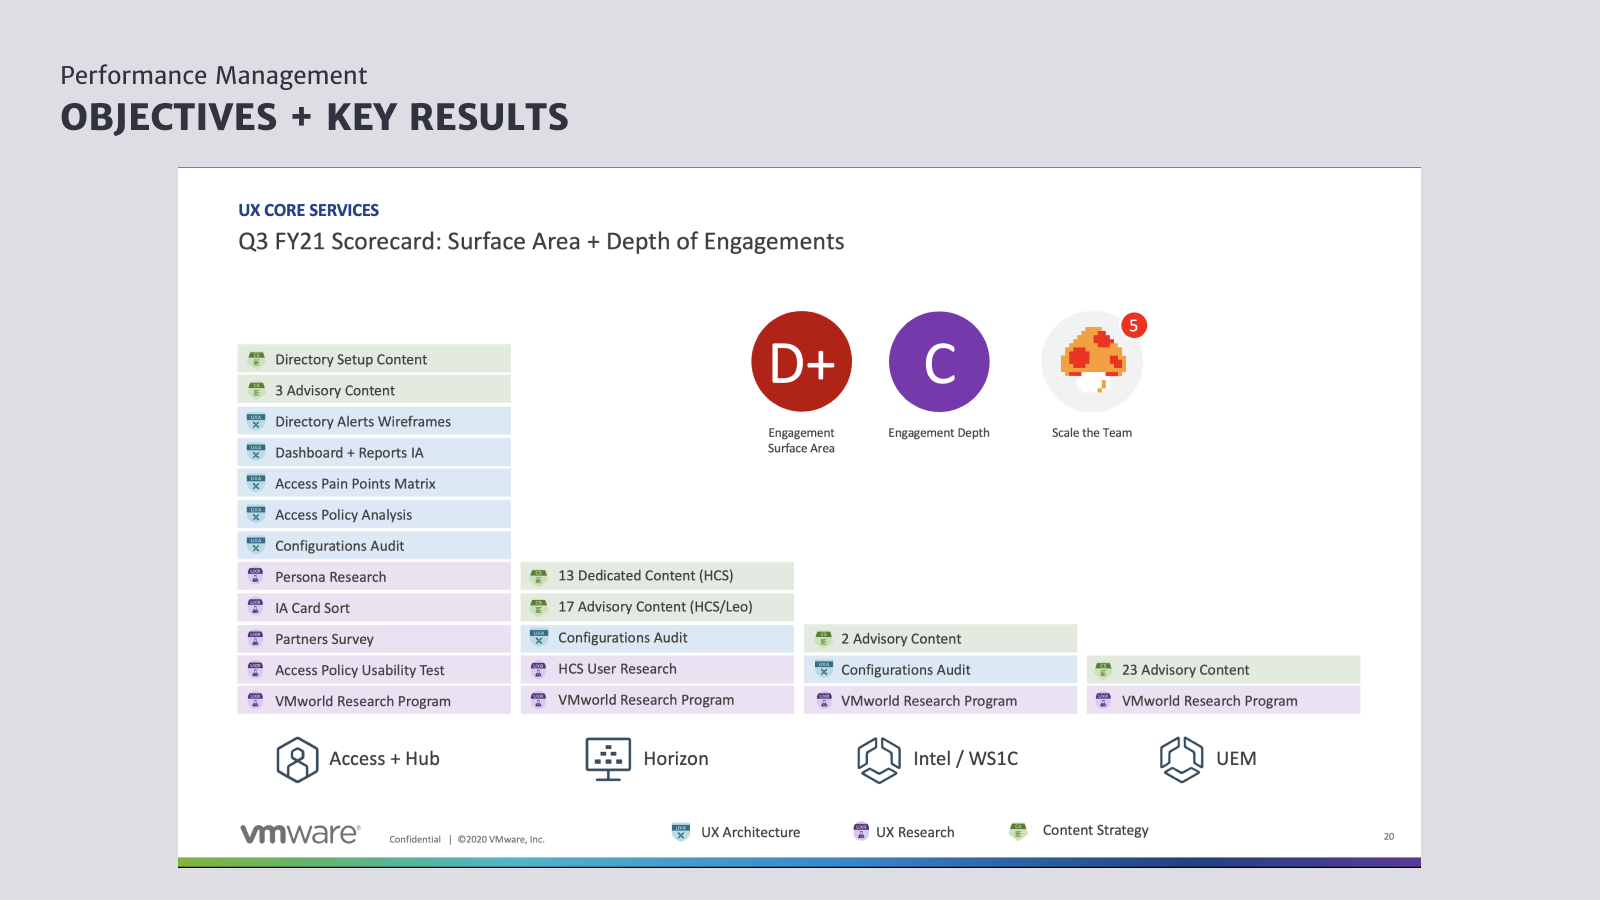Click the UEM cube icon

point(1181,759)
